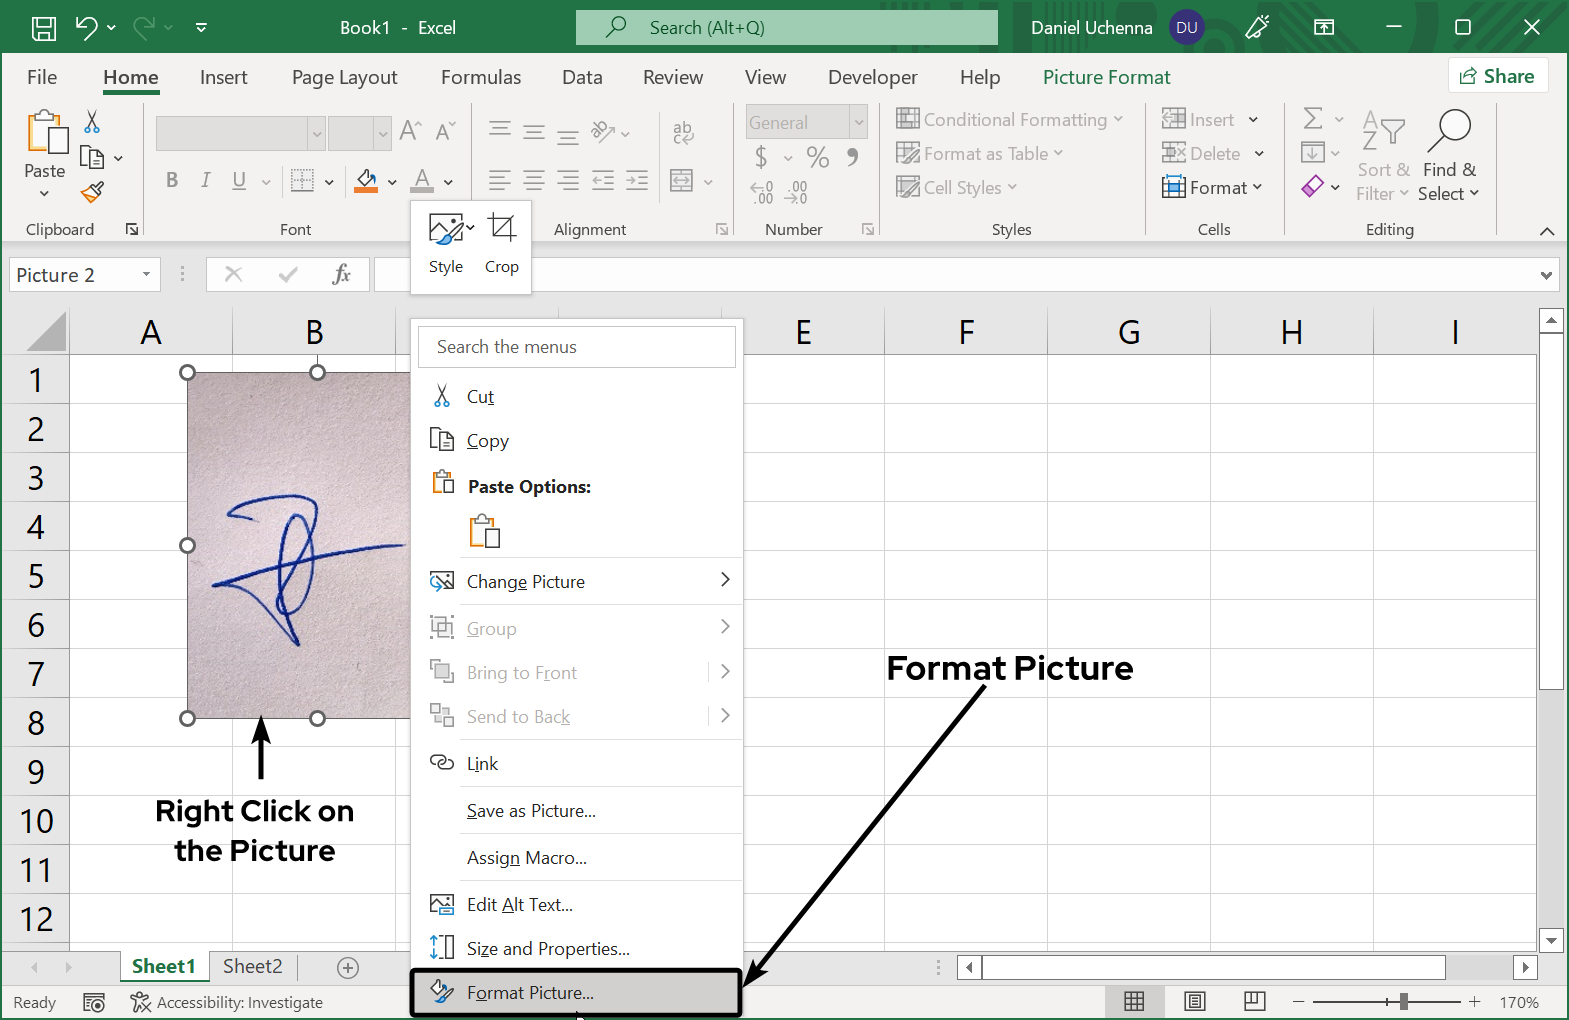
Task: Open the Format dropdown in Cells group
Action: pos(1212,188)
